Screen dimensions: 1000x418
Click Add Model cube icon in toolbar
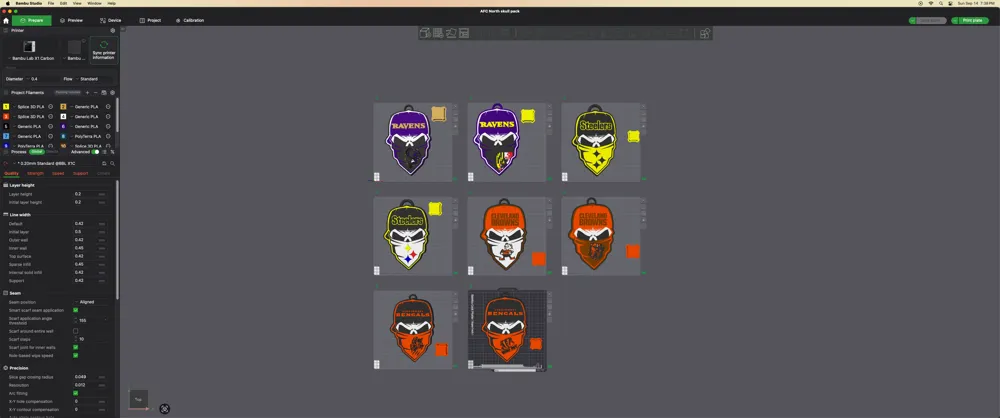pos(425,33)
